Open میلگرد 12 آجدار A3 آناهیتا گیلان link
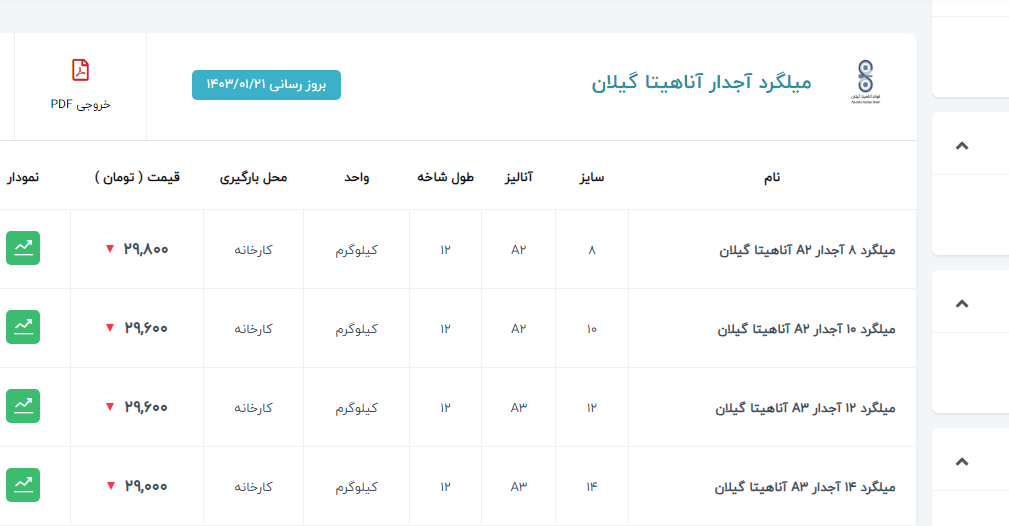1009x526 pixels. pos(805,407)
